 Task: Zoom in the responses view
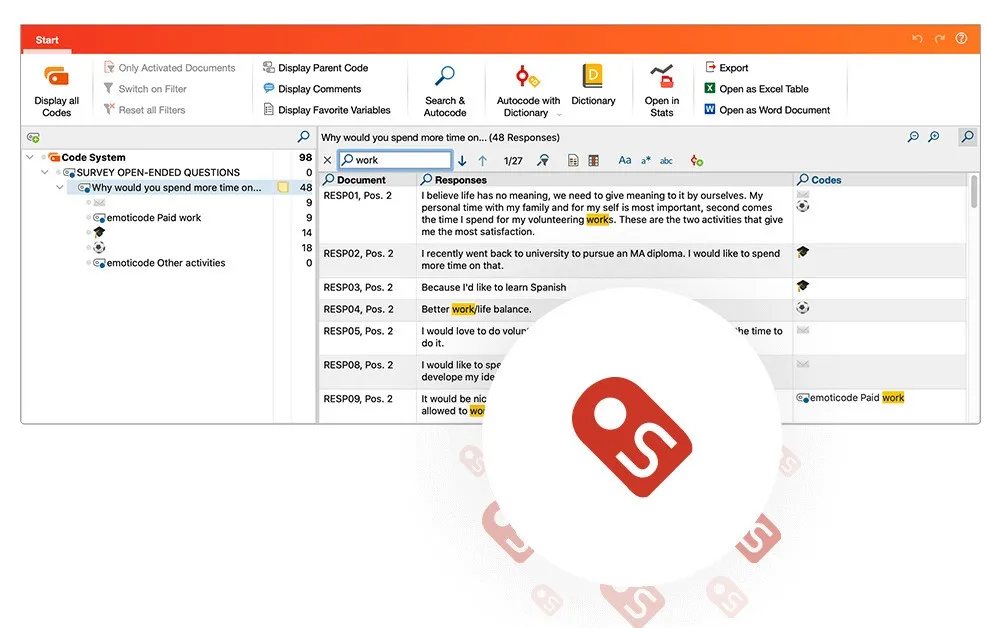[934, 137]
